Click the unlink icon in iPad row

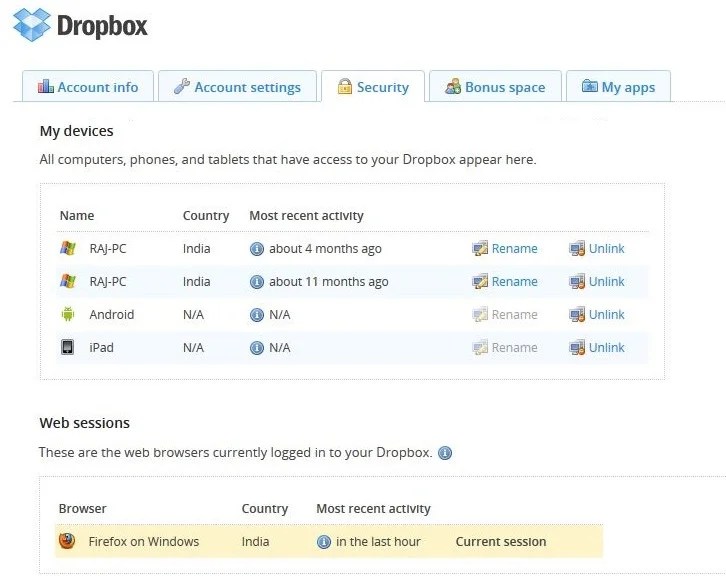(577, 348)
